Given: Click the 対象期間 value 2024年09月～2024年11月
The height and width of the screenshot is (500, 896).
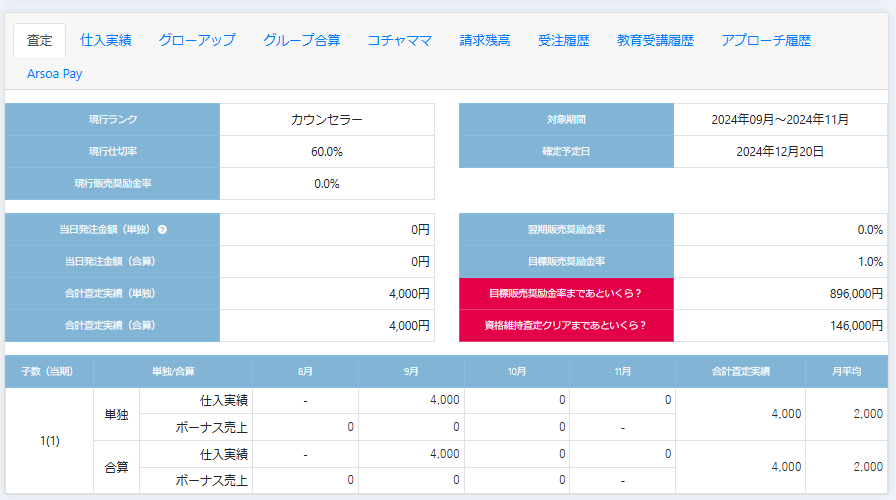Looking at the screenshot, I should coord(780,119).
